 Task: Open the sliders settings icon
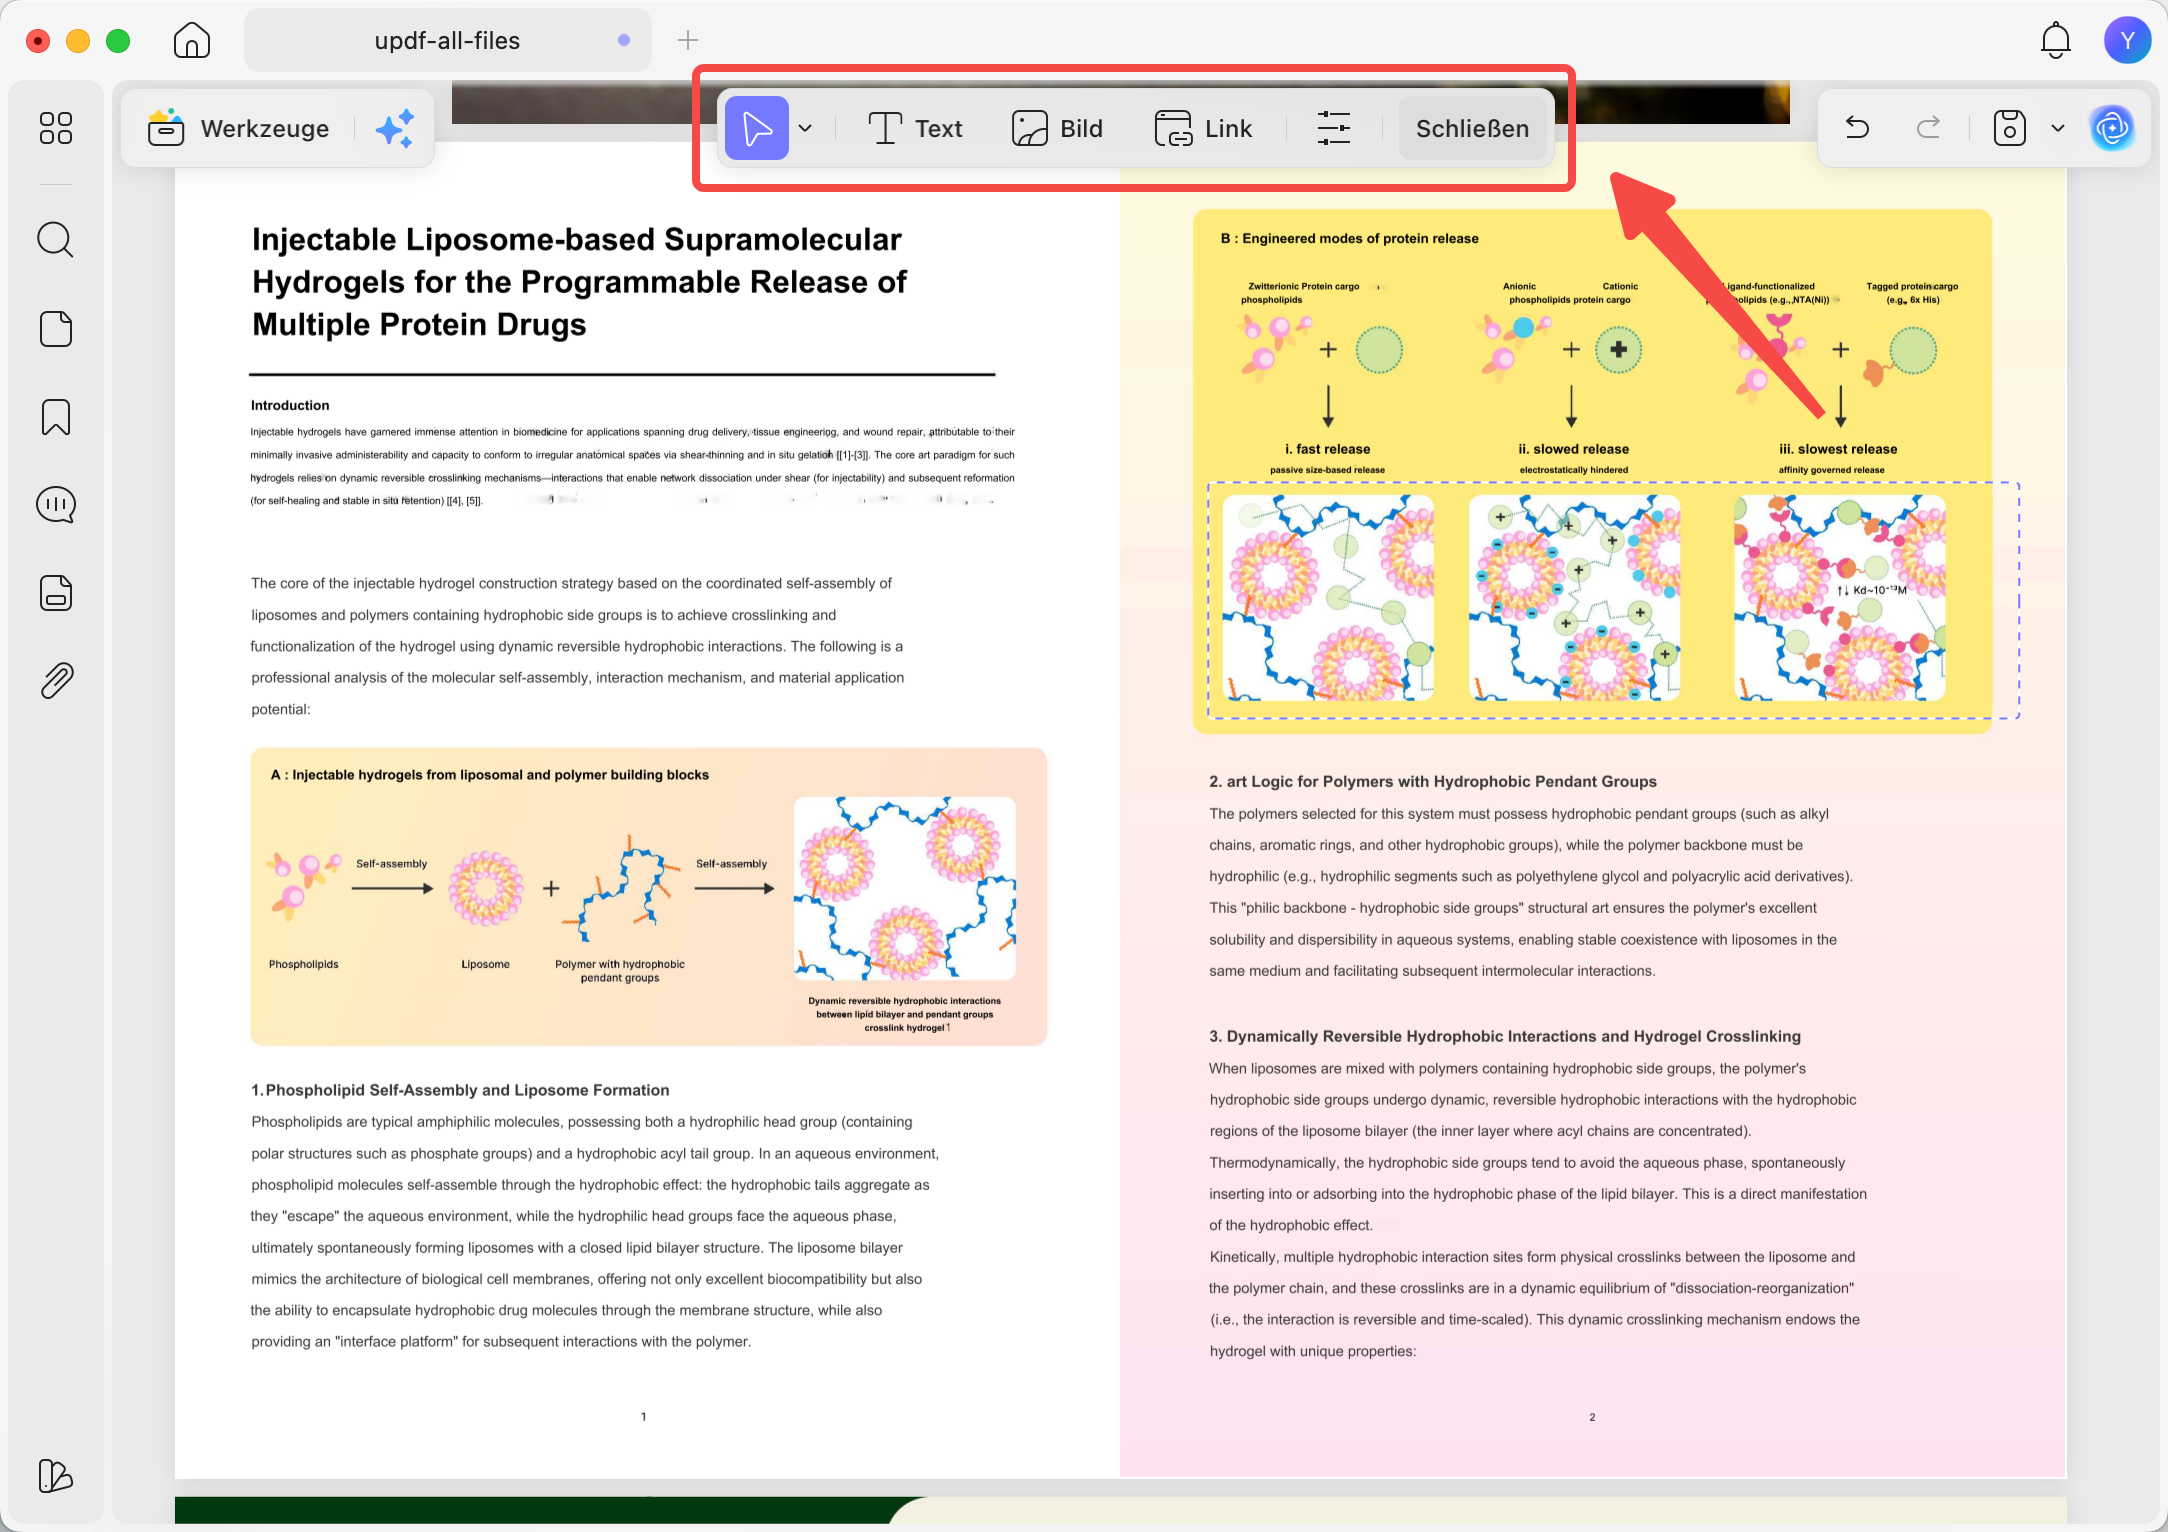click(1334, 128)
